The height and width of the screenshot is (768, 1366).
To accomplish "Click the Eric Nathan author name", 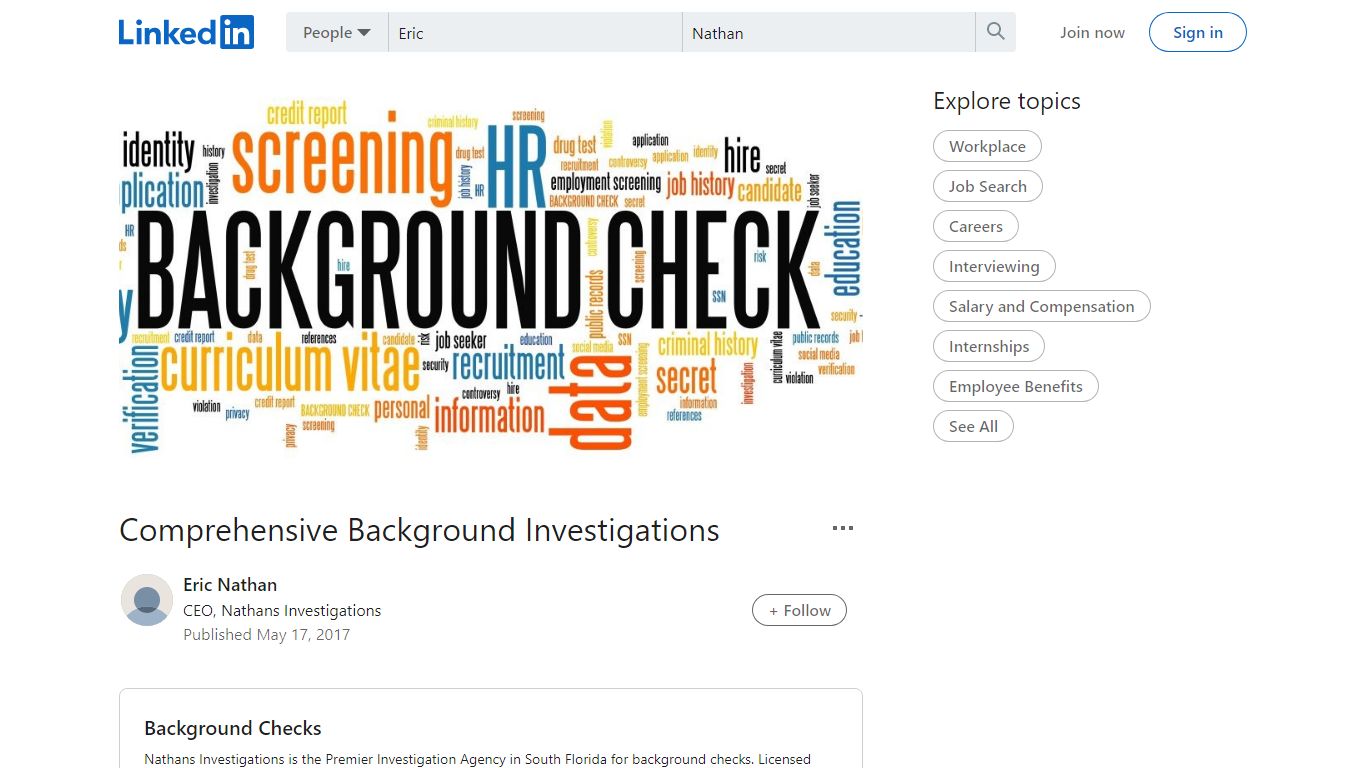I will pyautogui.click(x=230, y=585).
